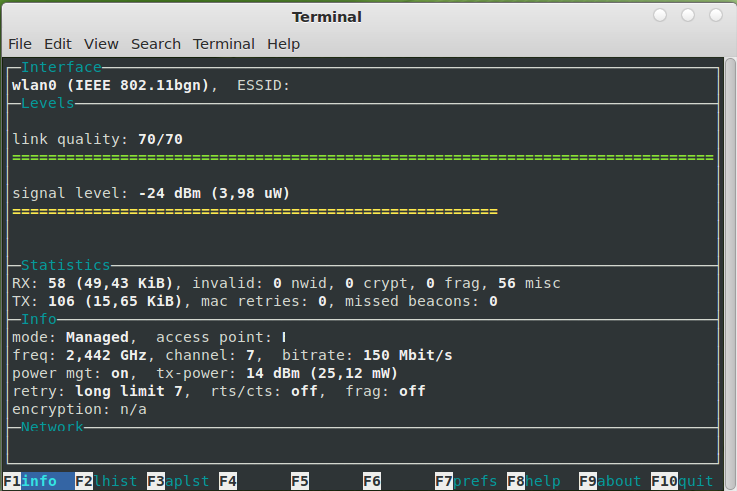
Task: Switch to the F3 aplst screen
Action: (178, 481)
